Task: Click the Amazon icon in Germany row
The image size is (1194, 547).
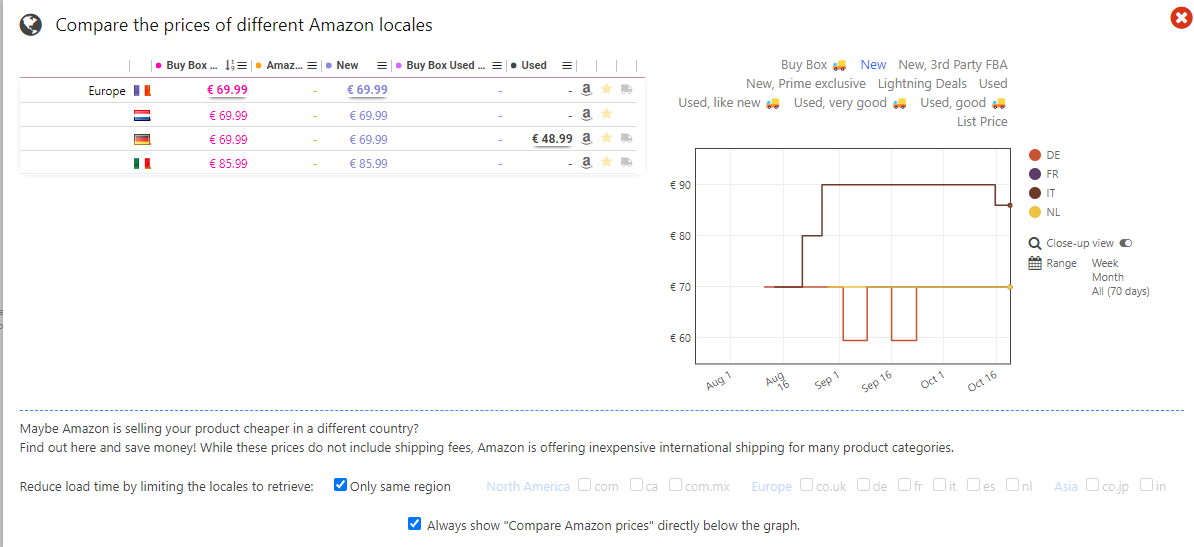Action: 587,139
